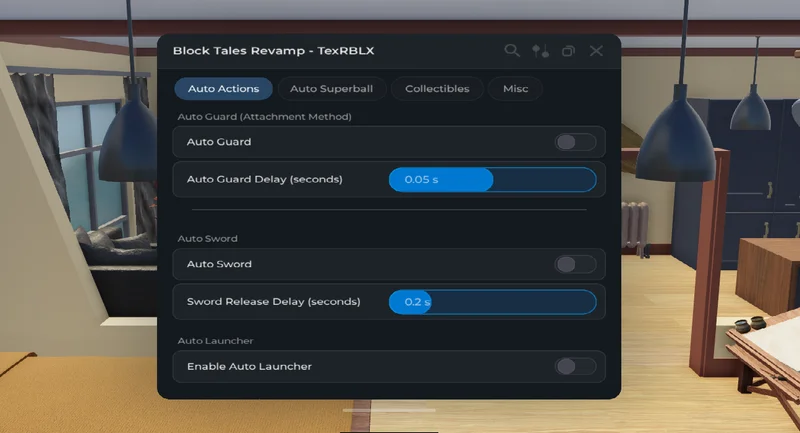Image resolution: width=800 pixels, height=433 pixels.
Task: Switch to the Auto Actions tab
Action: click(223, 89)
